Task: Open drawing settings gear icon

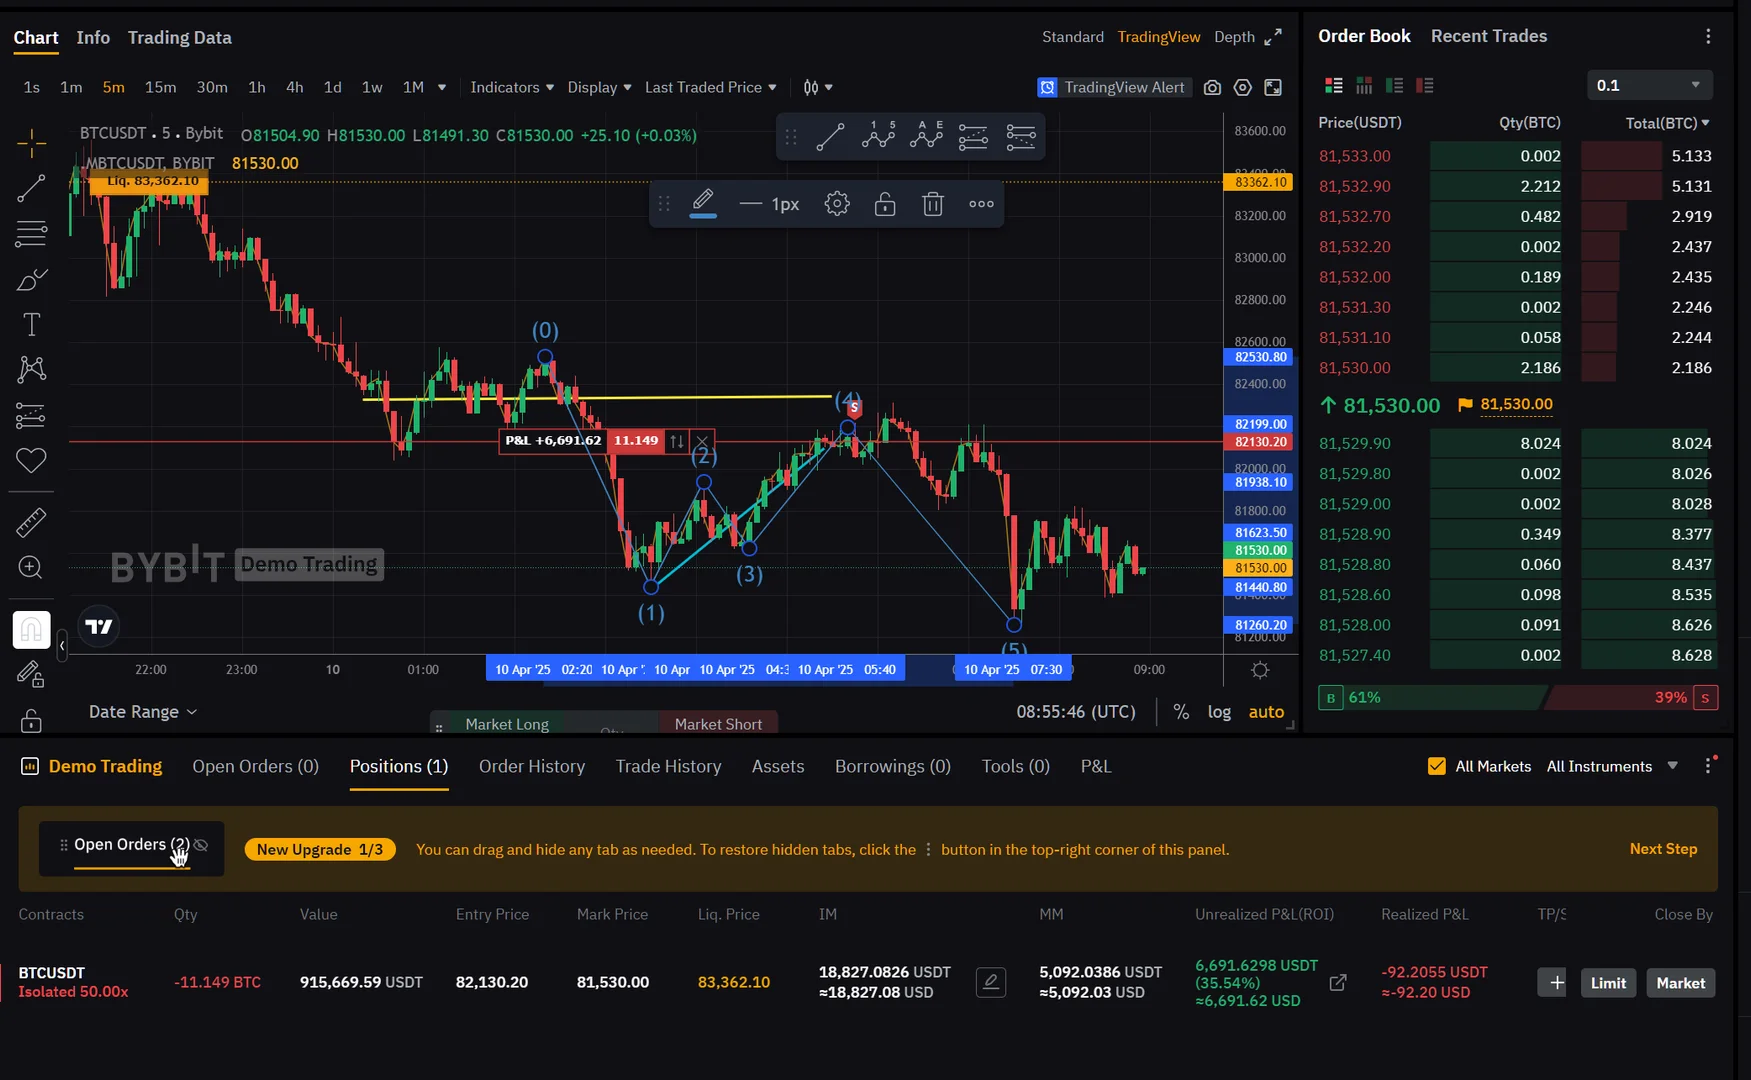Action: pyautogui.click(x=837, y=204)
